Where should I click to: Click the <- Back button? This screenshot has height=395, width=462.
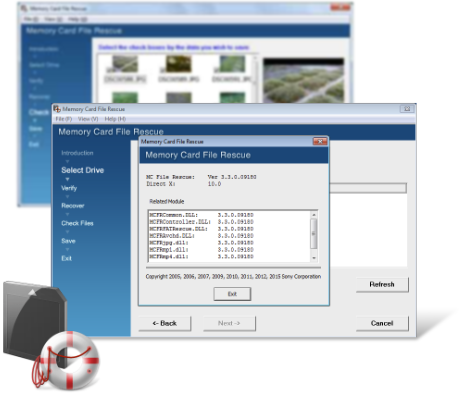click(x=165, y=323)
